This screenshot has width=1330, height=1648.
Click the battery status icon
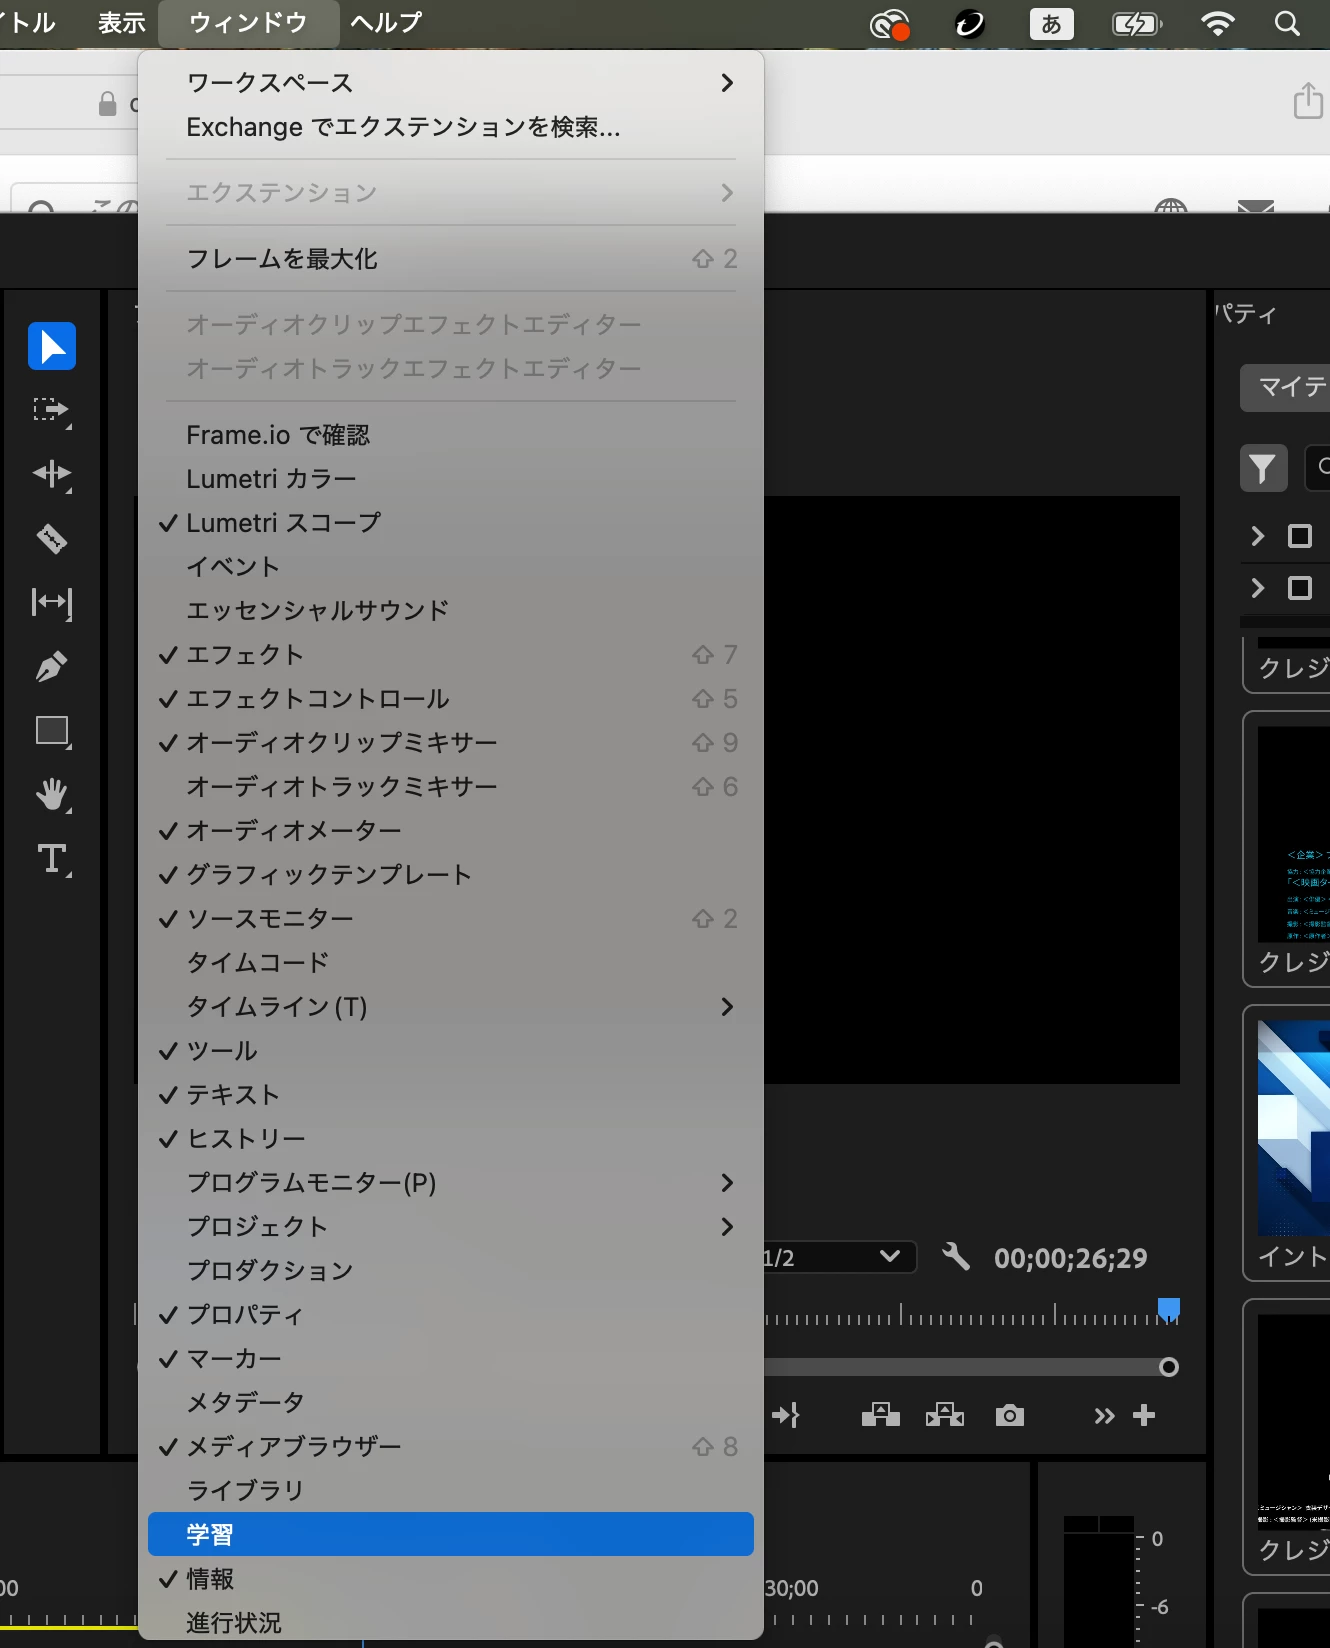[1137, 24]
